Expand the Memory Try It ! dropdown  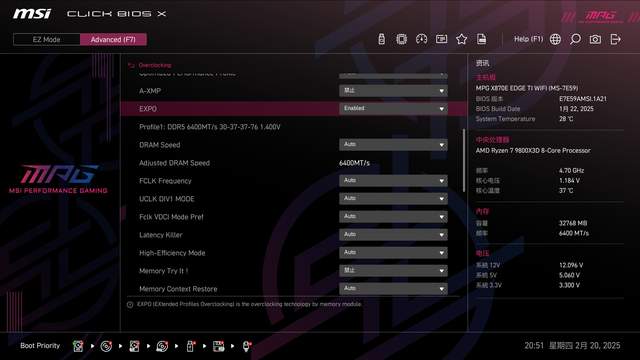(393, 271)
